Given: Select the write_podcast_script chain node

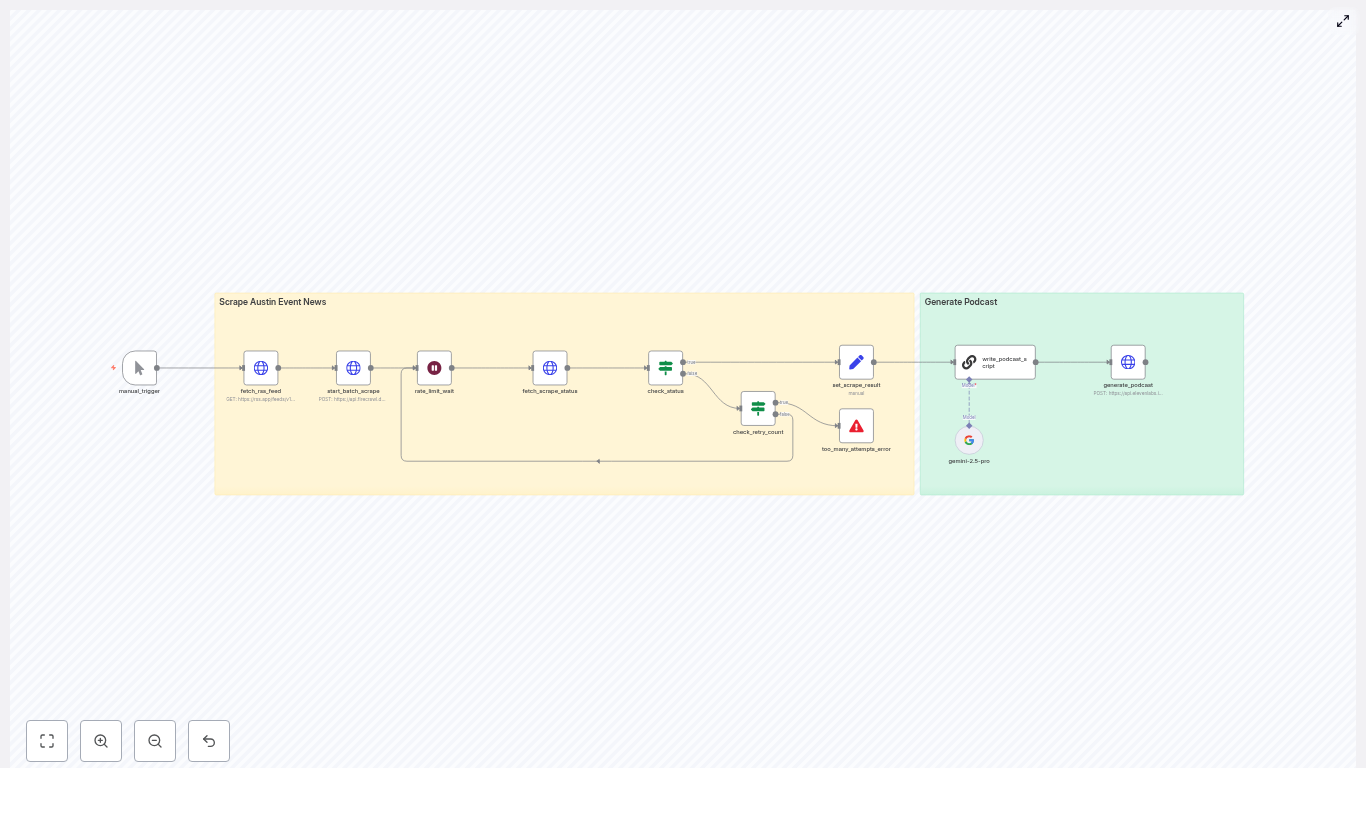Looking at the screenshot, I should (995, 362).
